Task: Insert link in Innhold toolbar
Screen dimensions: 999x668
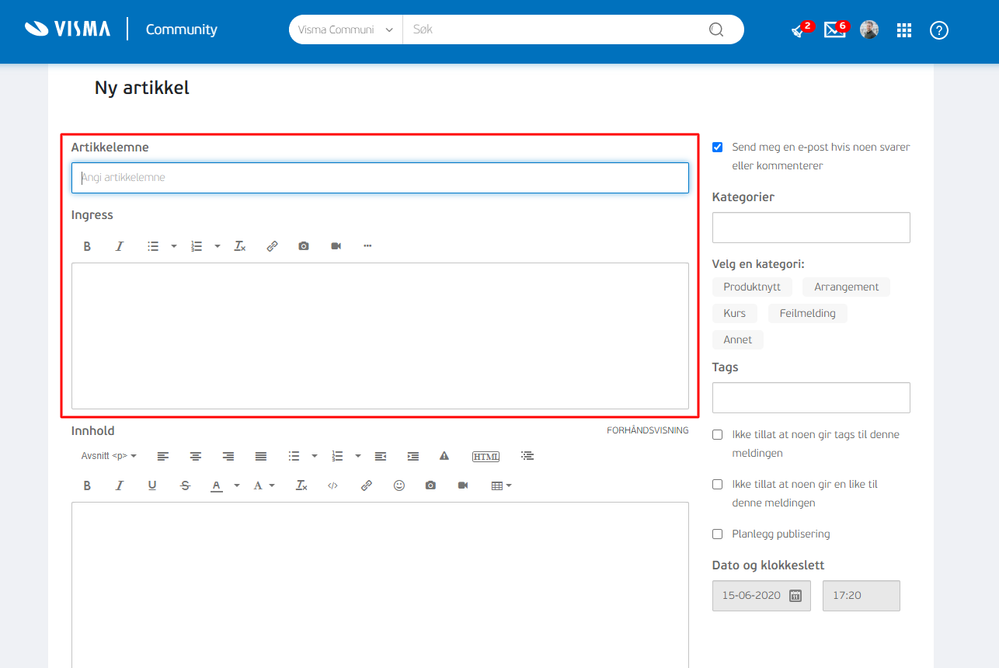Action: (366, 486)
